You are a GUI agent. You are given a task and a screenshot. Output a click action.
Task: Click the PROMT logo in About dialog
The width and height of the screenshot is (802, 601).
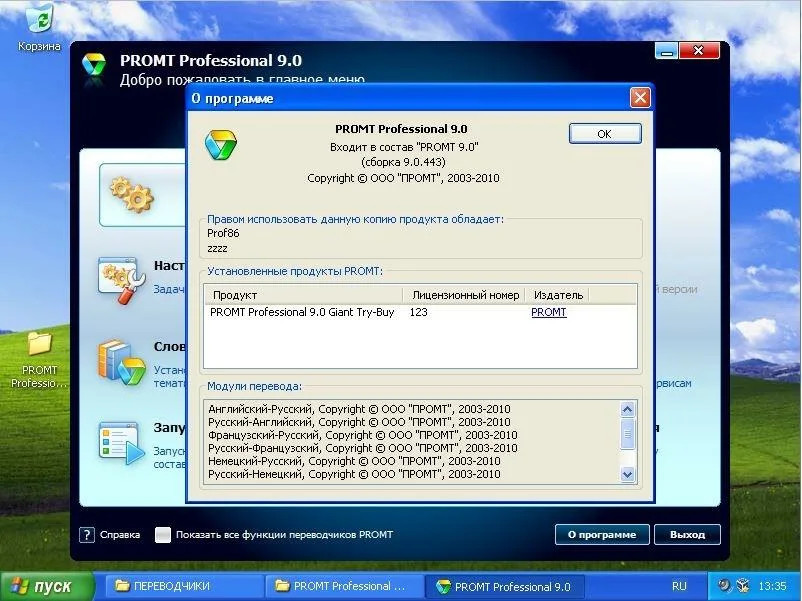coord(220,145)
